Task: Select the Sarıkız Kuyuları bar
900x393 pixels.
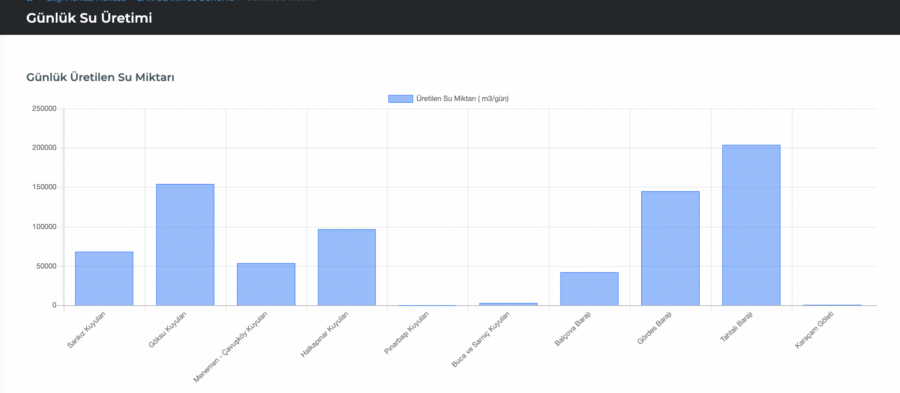Action: point(104,279)
